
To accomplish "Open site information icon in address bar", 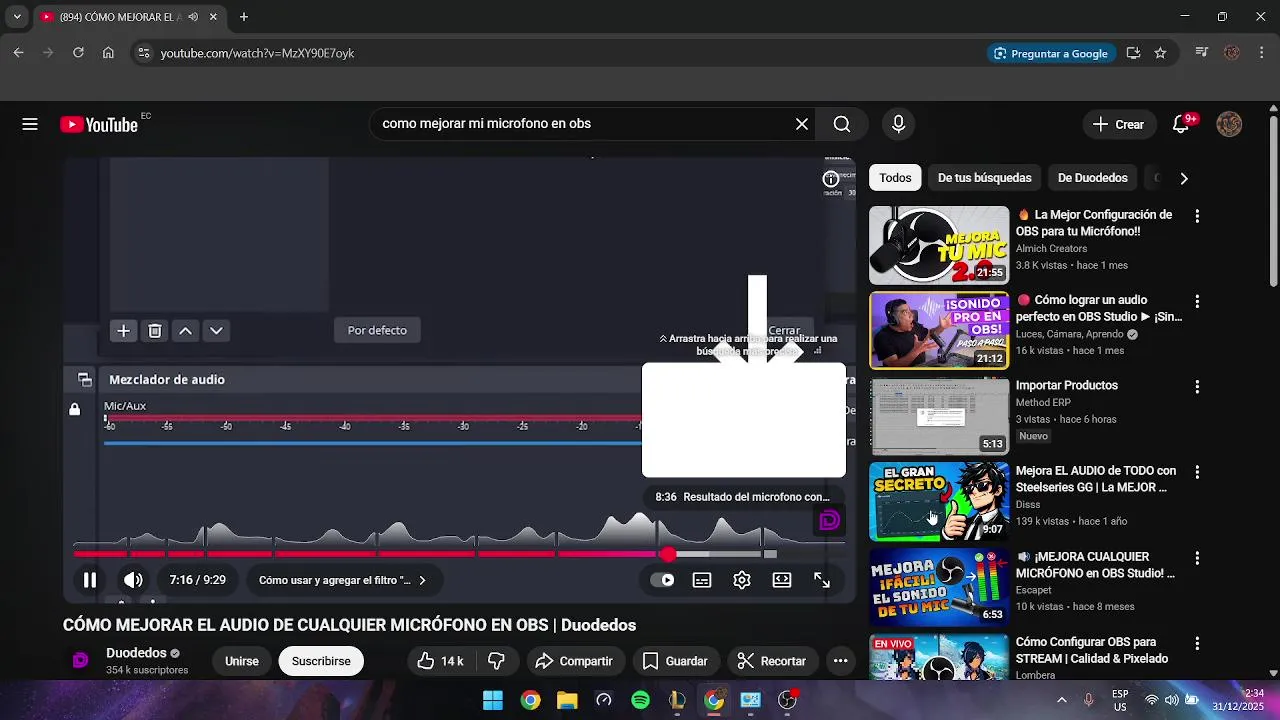I will [x=143, y=53].
